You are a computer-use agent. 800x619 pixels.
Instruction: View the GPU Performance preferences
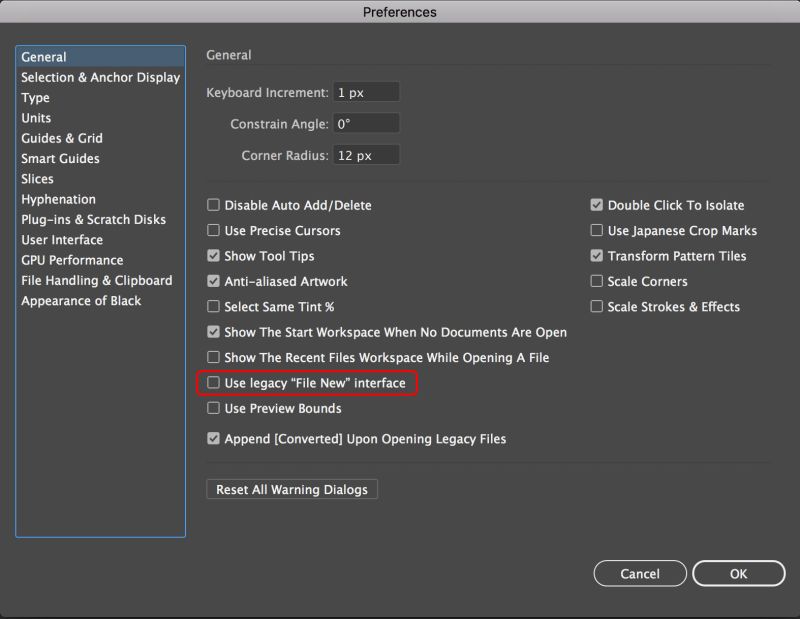(x=66, y=260)
